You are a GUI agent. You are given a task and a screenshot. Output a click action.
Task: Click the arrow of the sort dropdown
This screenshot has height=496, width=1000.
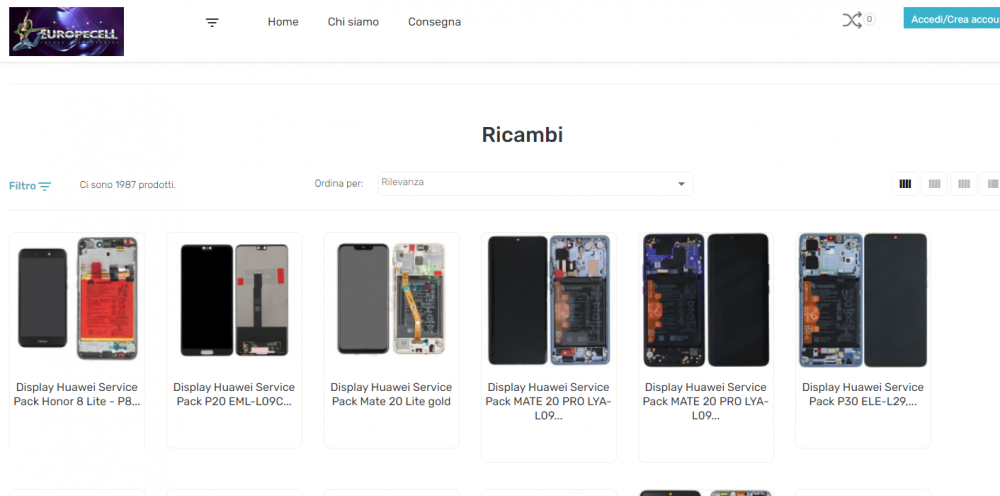681,184
